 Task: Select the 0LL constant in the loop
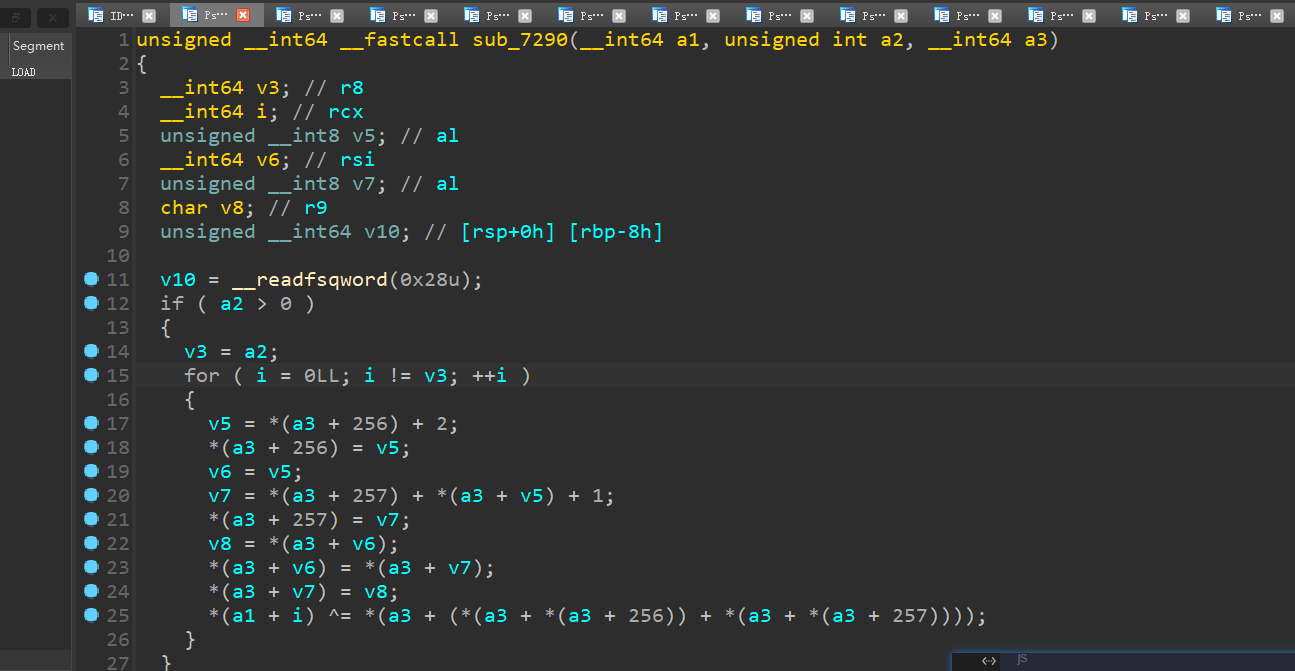[322, 376]
